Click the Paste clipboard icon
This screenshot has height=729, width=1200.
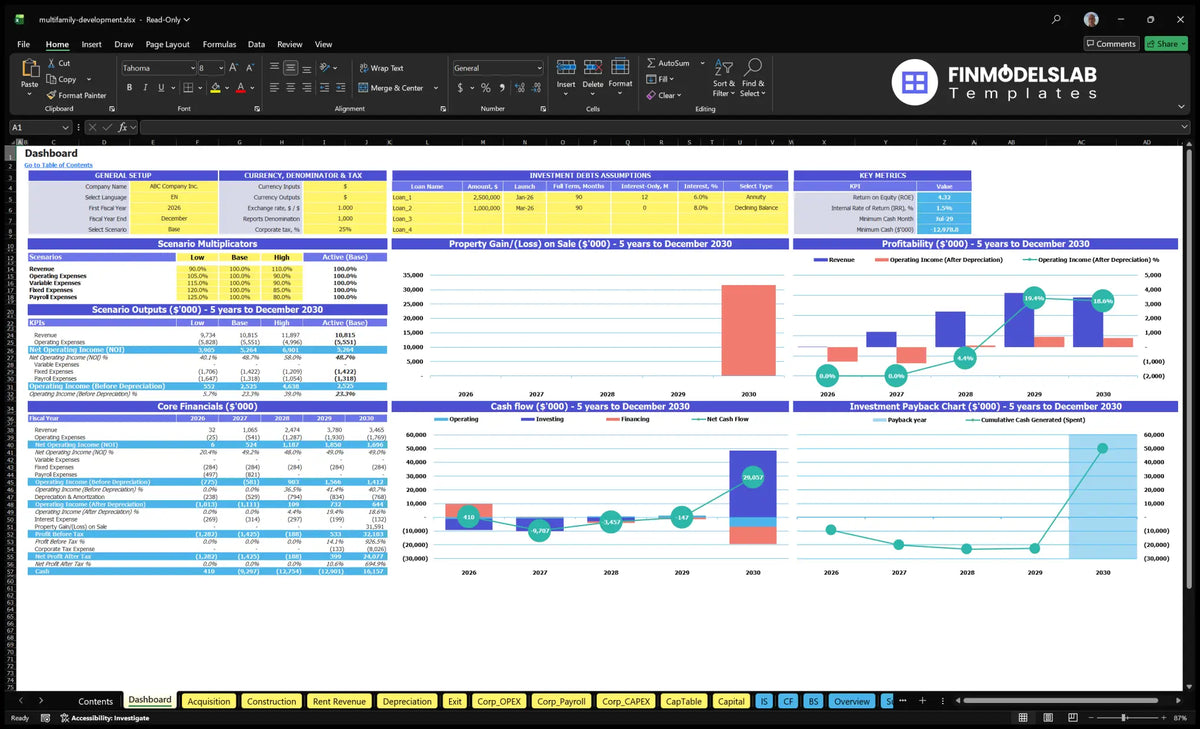tap(29, 69)
